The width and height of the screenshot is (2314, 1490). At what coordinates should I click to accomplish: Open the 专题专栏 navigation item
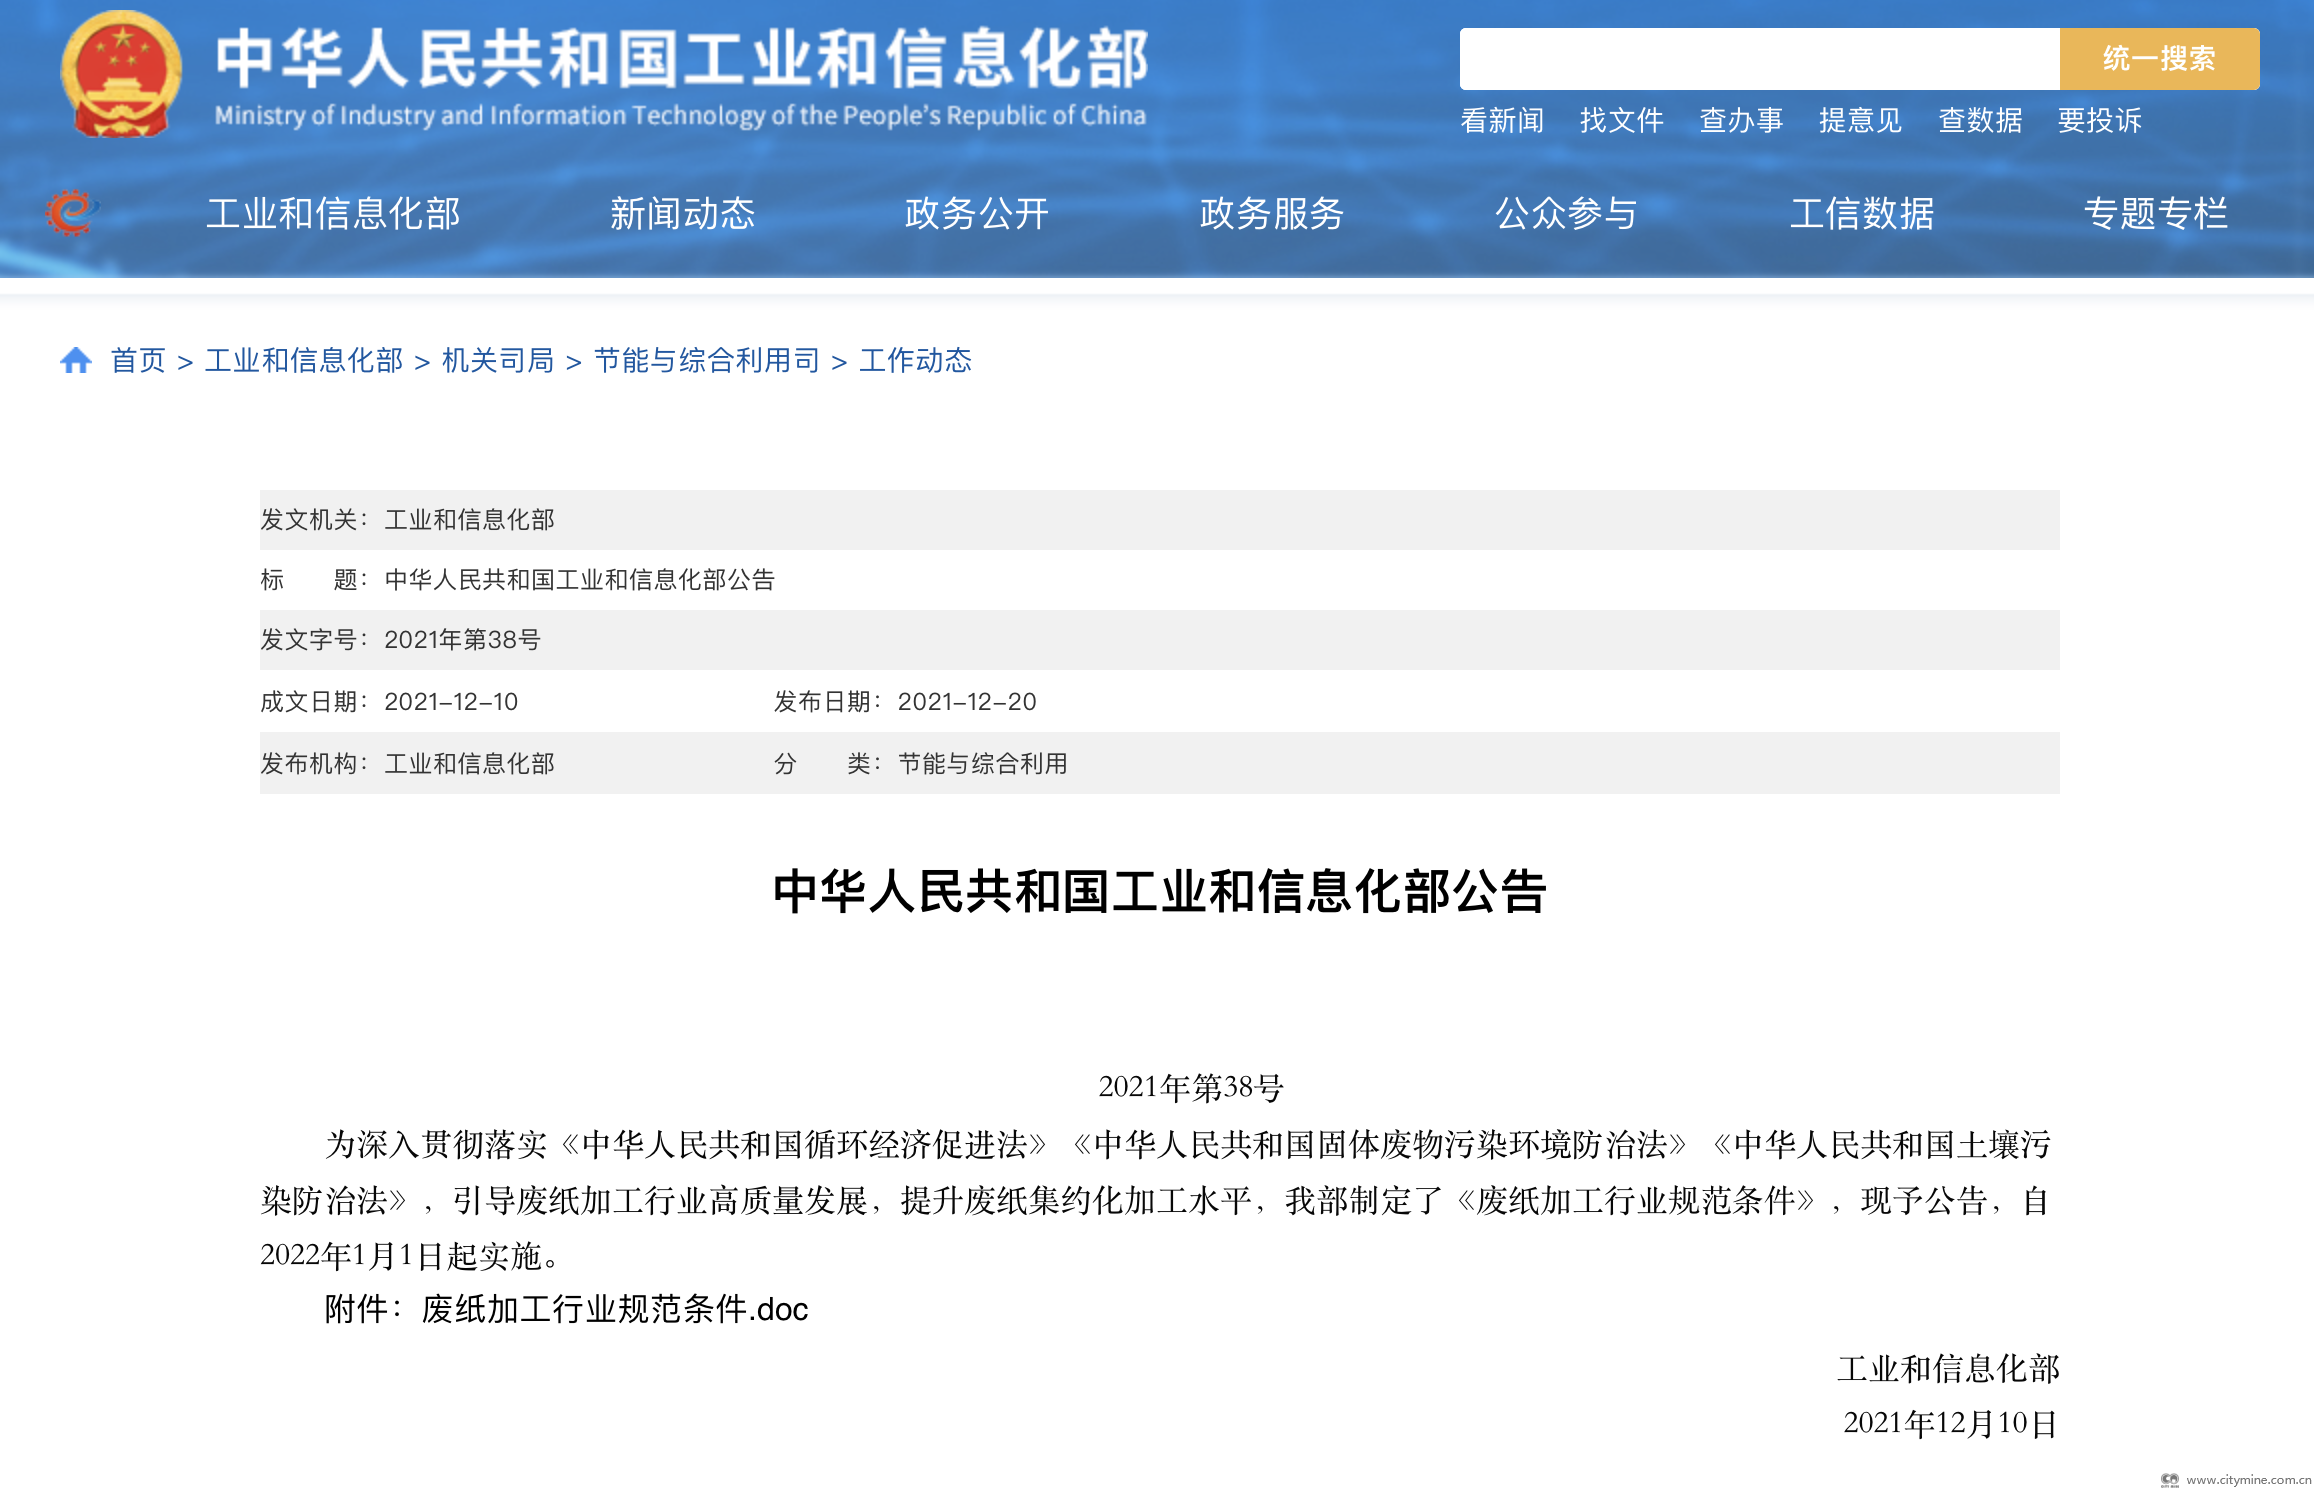pos(2156,213)
